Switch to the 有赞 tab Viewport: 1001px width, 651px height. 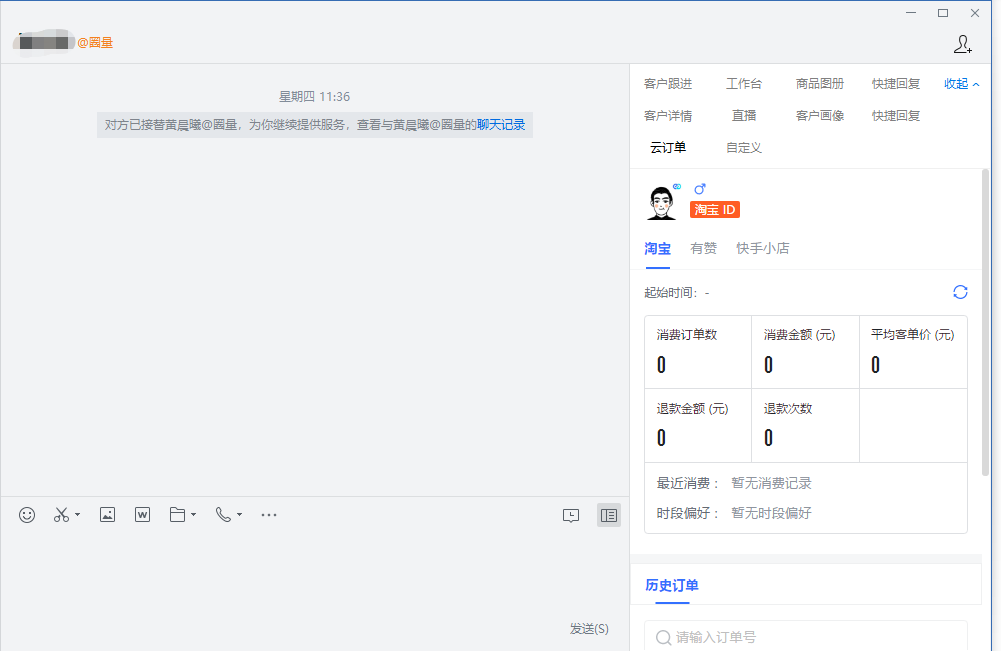[x=703, y=248]
